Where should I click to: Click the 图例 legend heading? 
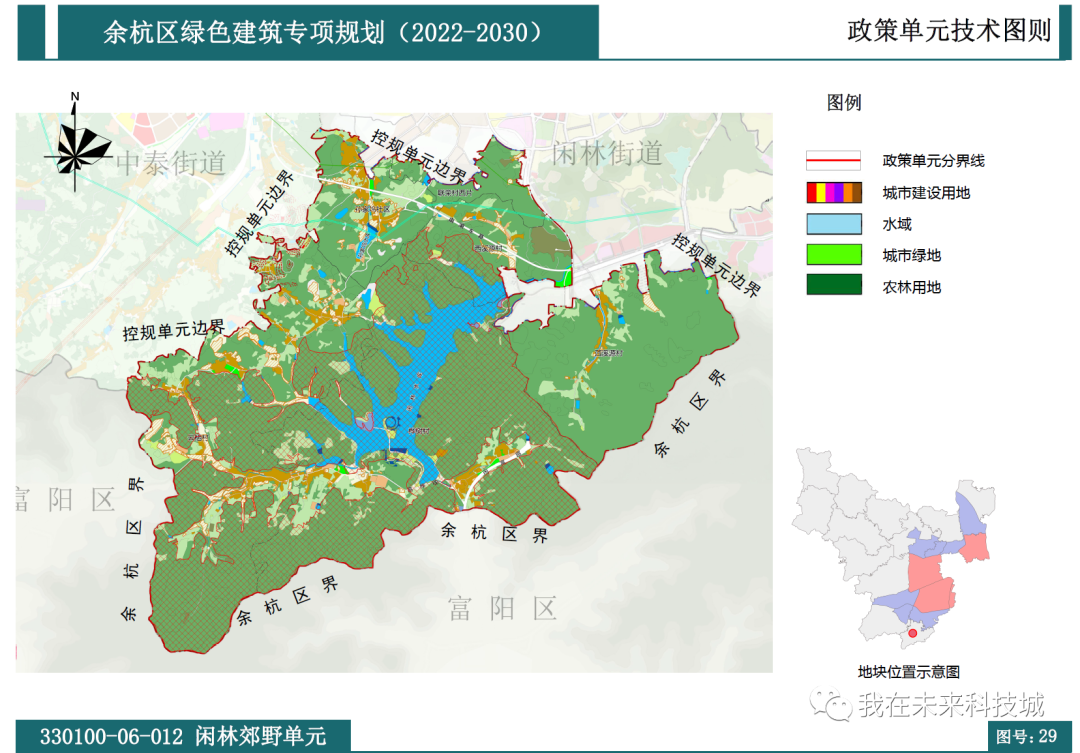[844, 103]
